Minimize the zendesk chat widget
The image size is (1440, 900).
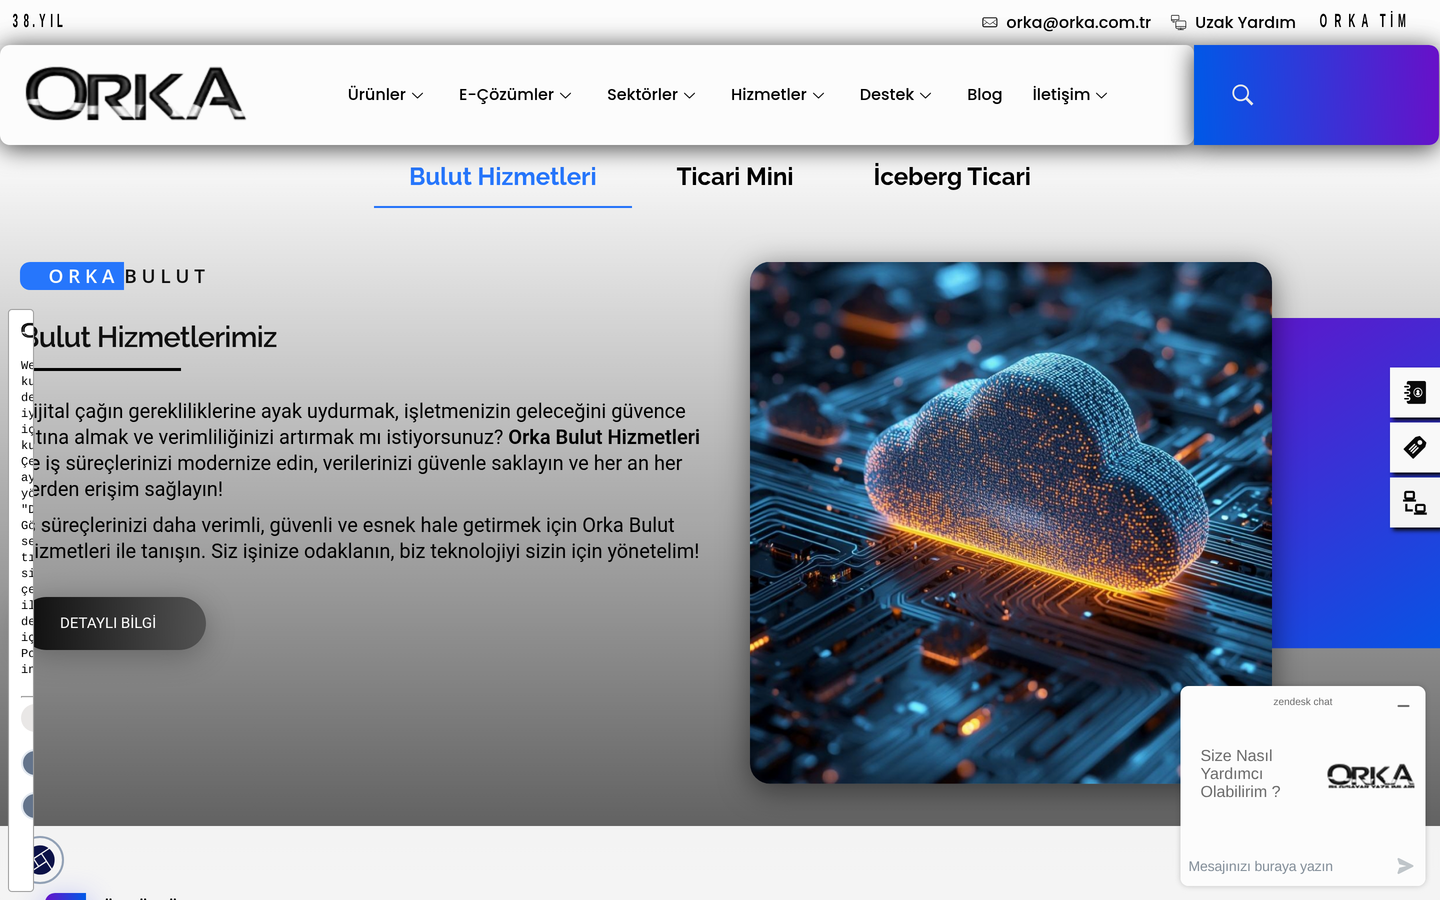(1403, 706)
